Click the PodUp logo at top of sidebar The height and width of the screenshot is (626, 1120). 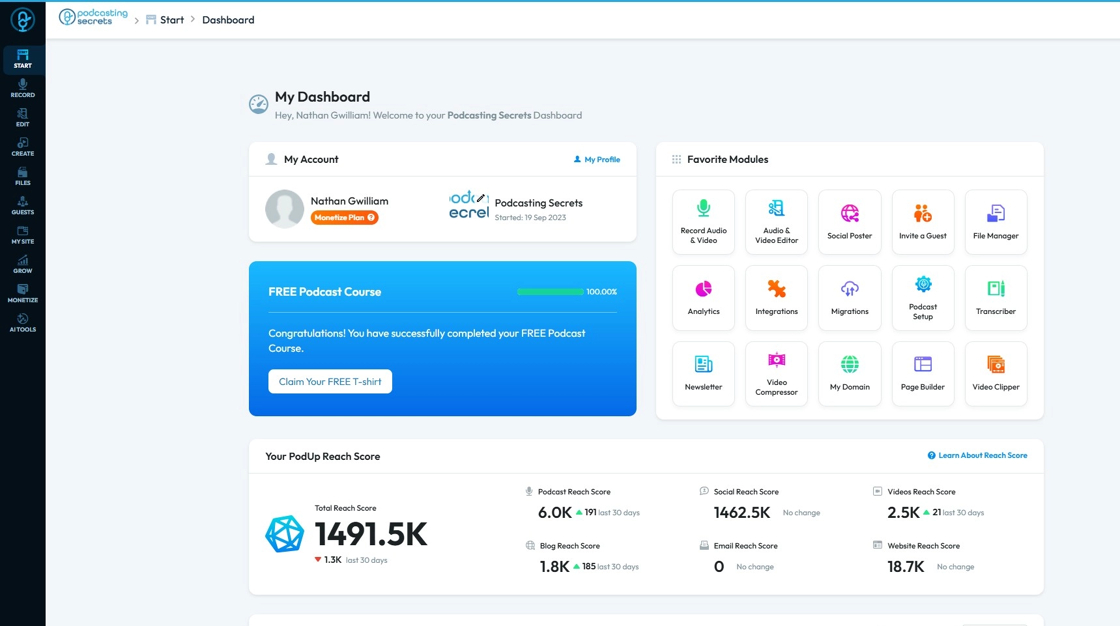pos(22,20)
